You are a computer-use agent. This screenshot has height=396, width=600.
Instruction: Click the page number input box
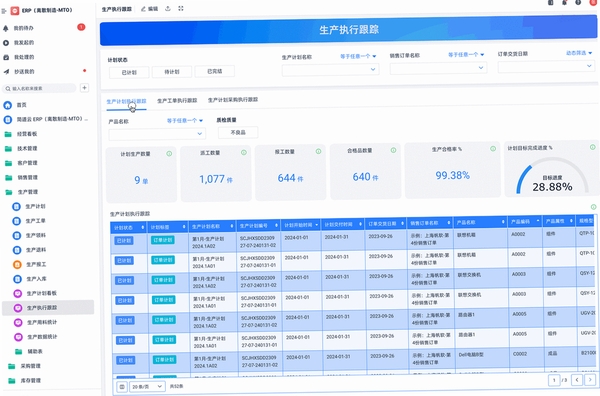(x=554, y=380)
